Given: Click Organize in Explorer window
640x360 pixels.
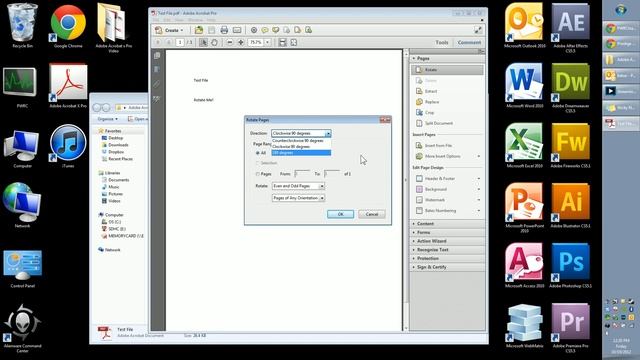Looking at the screenshot, I should [x=107, y=119].
